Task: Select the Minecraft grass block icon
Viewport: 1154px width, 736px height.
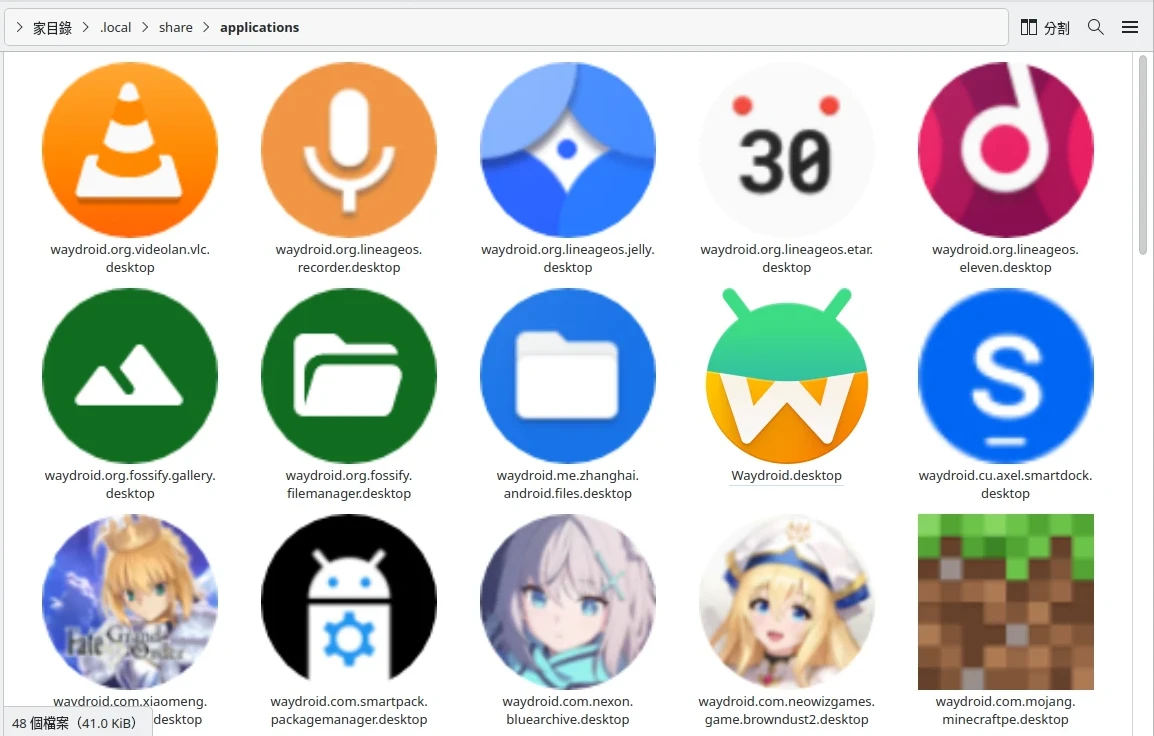Action: pos(1005,601)
